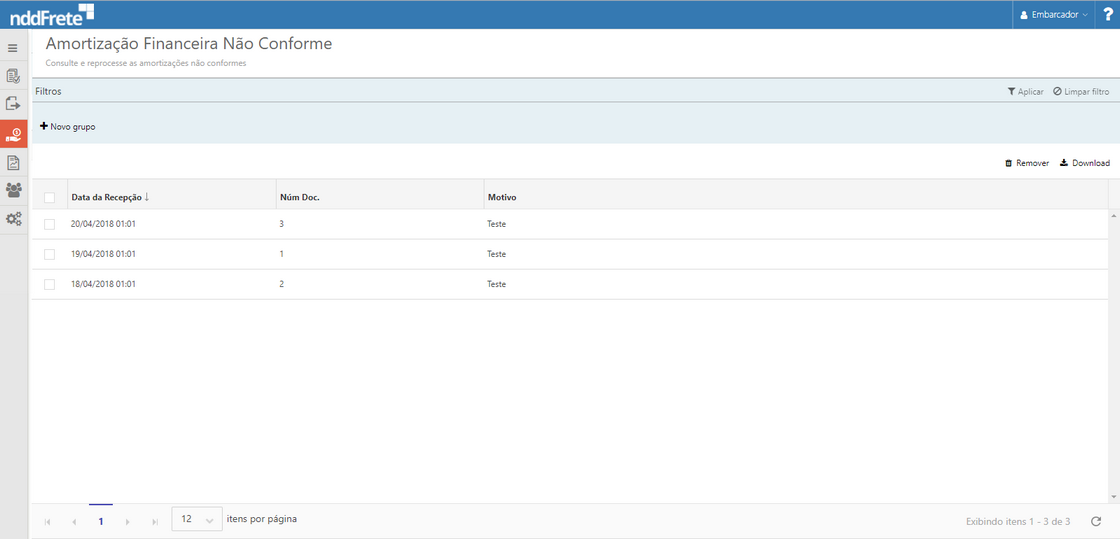
Task: Open the report chart sidebar icon
Action: [x=13, y=162]
